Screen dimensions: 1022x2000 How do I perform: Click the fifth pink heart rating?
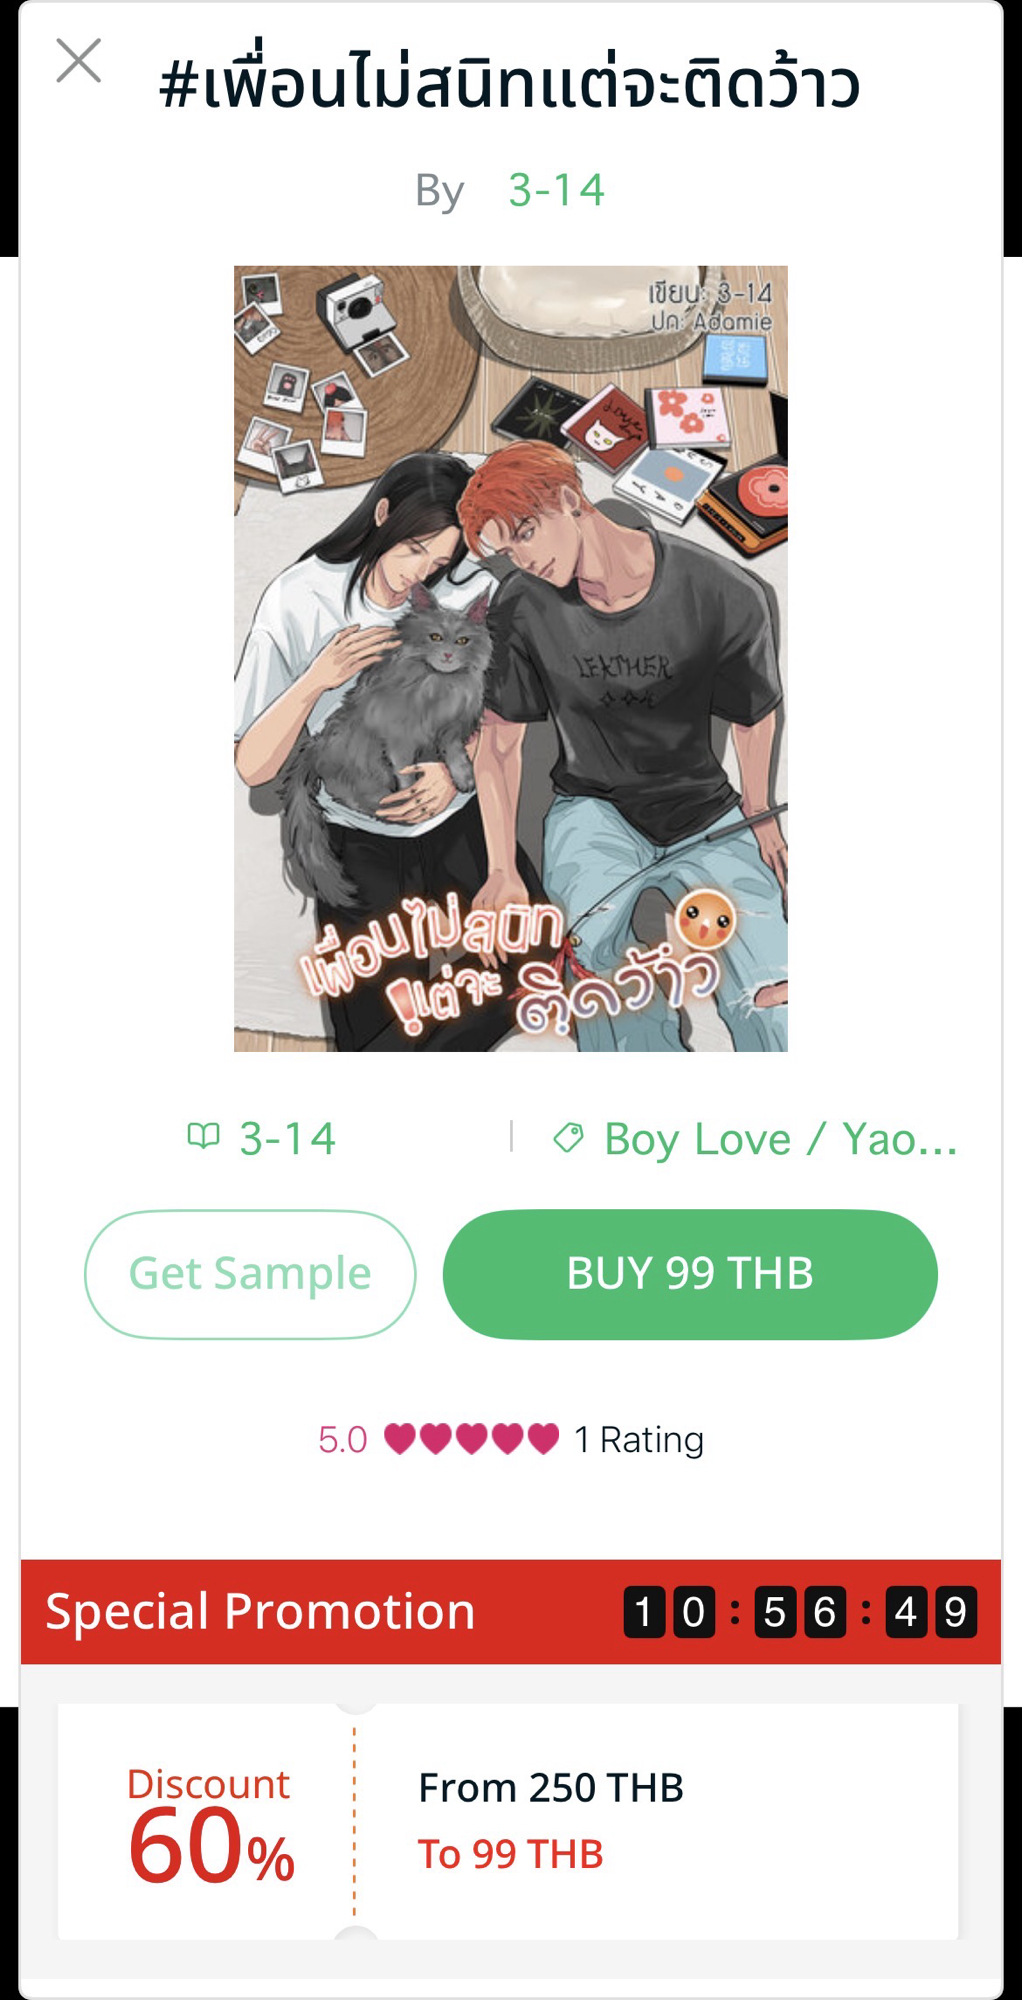point(544,1439)
